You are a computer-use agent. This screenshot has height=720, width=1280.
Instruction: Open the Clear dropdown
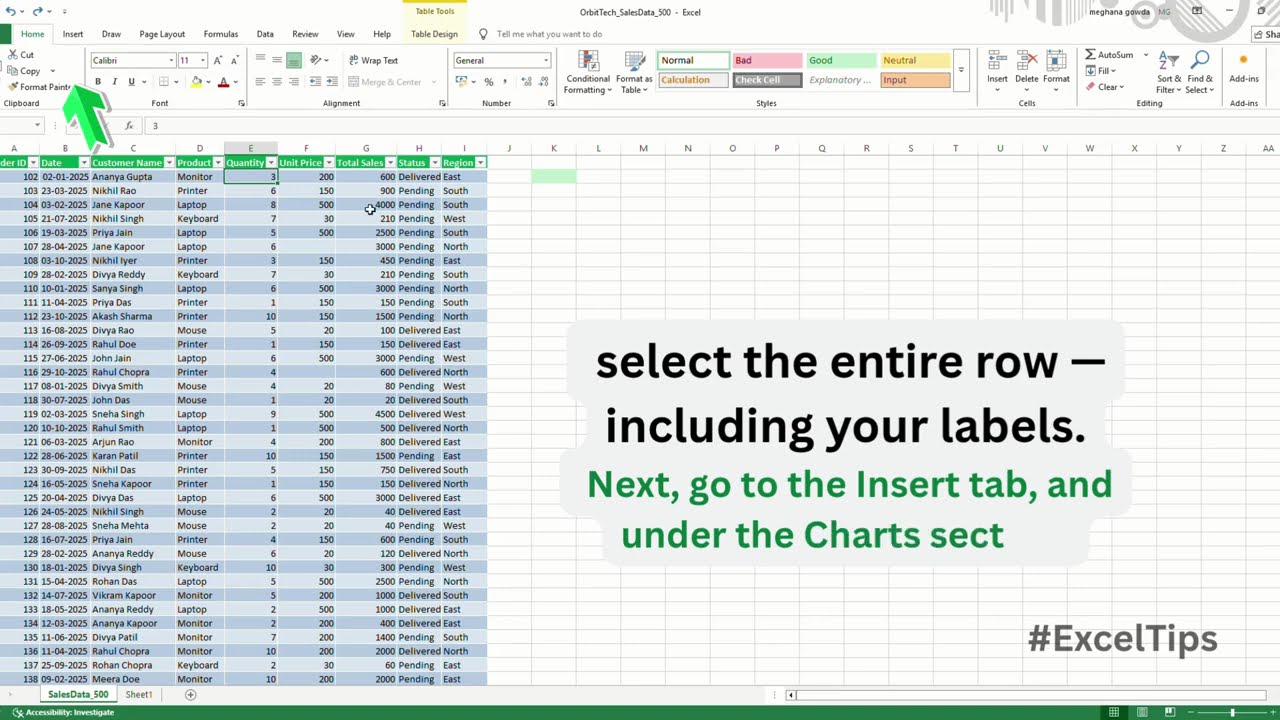coord(1105,87)
